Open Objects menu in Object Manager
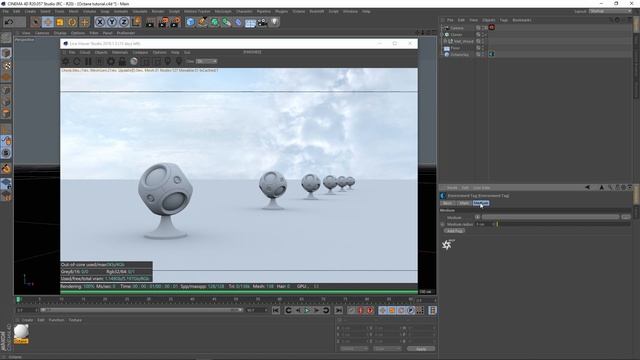The height and width of the screenshot is (360, 640). [x=489, y=20]
